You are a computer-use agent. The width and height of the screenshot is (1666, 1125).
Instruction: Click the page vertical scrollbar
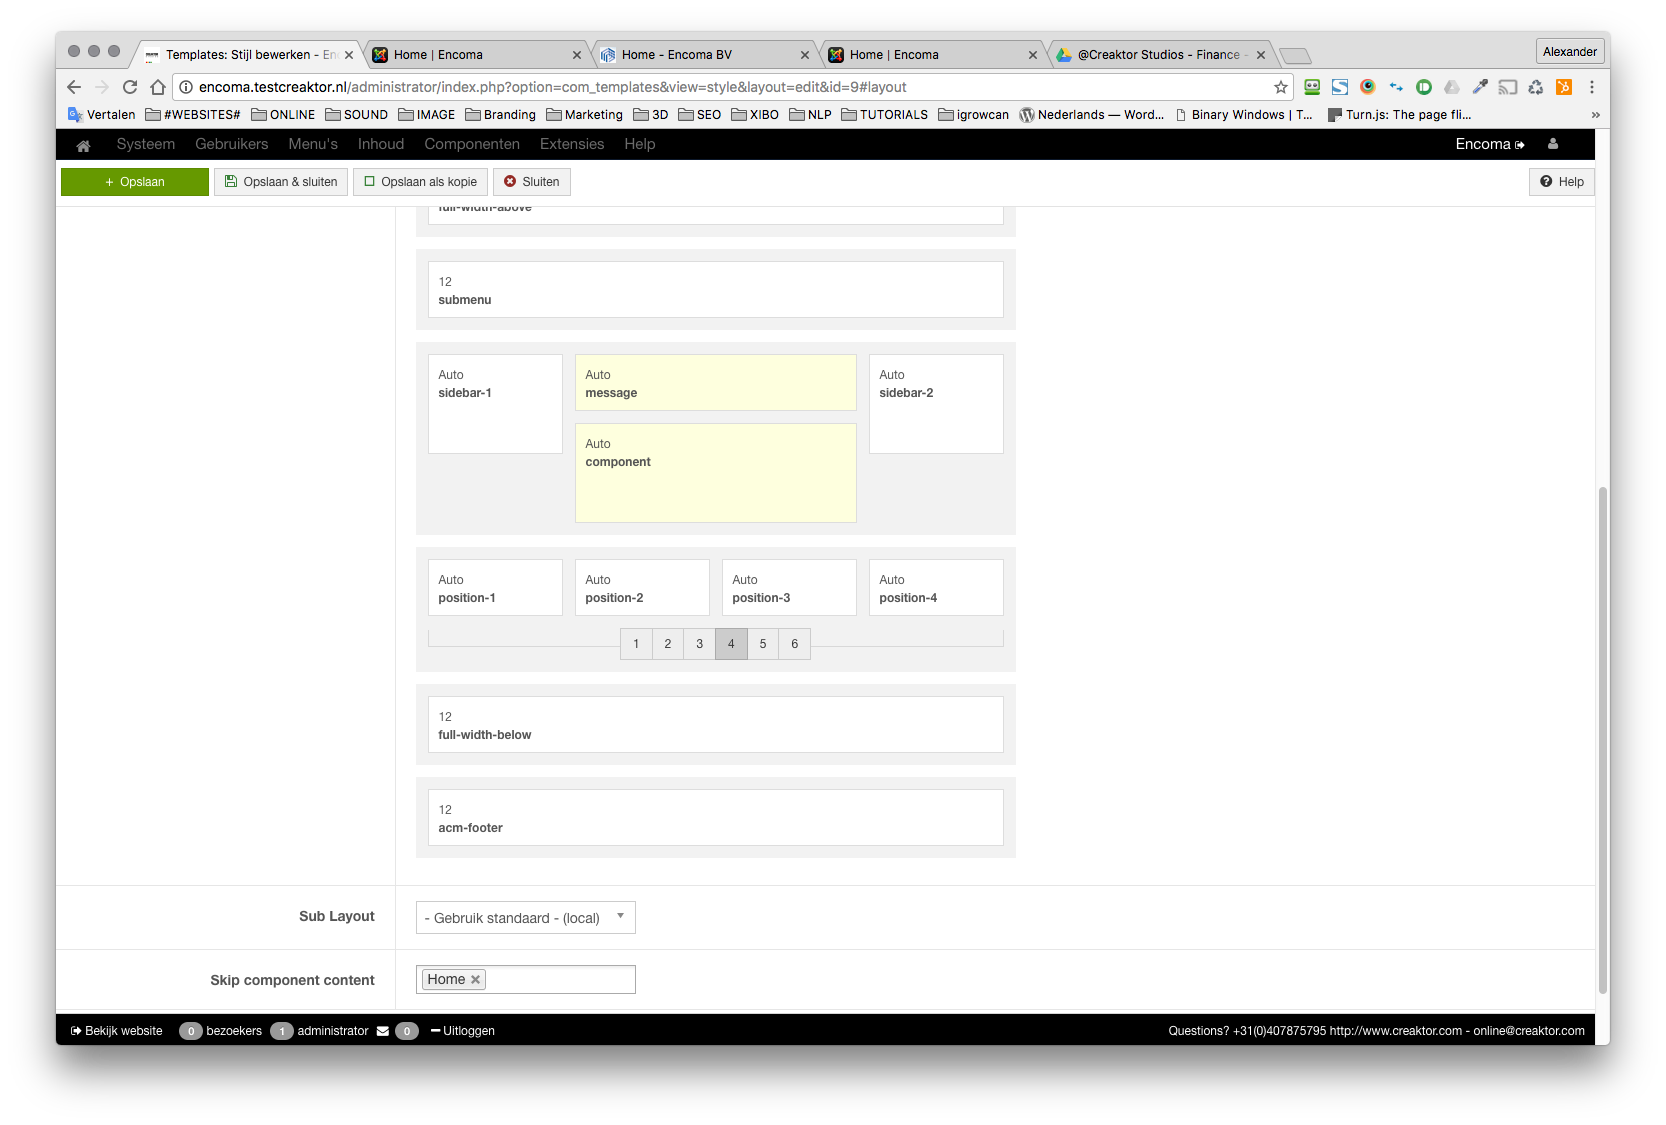1603,739
